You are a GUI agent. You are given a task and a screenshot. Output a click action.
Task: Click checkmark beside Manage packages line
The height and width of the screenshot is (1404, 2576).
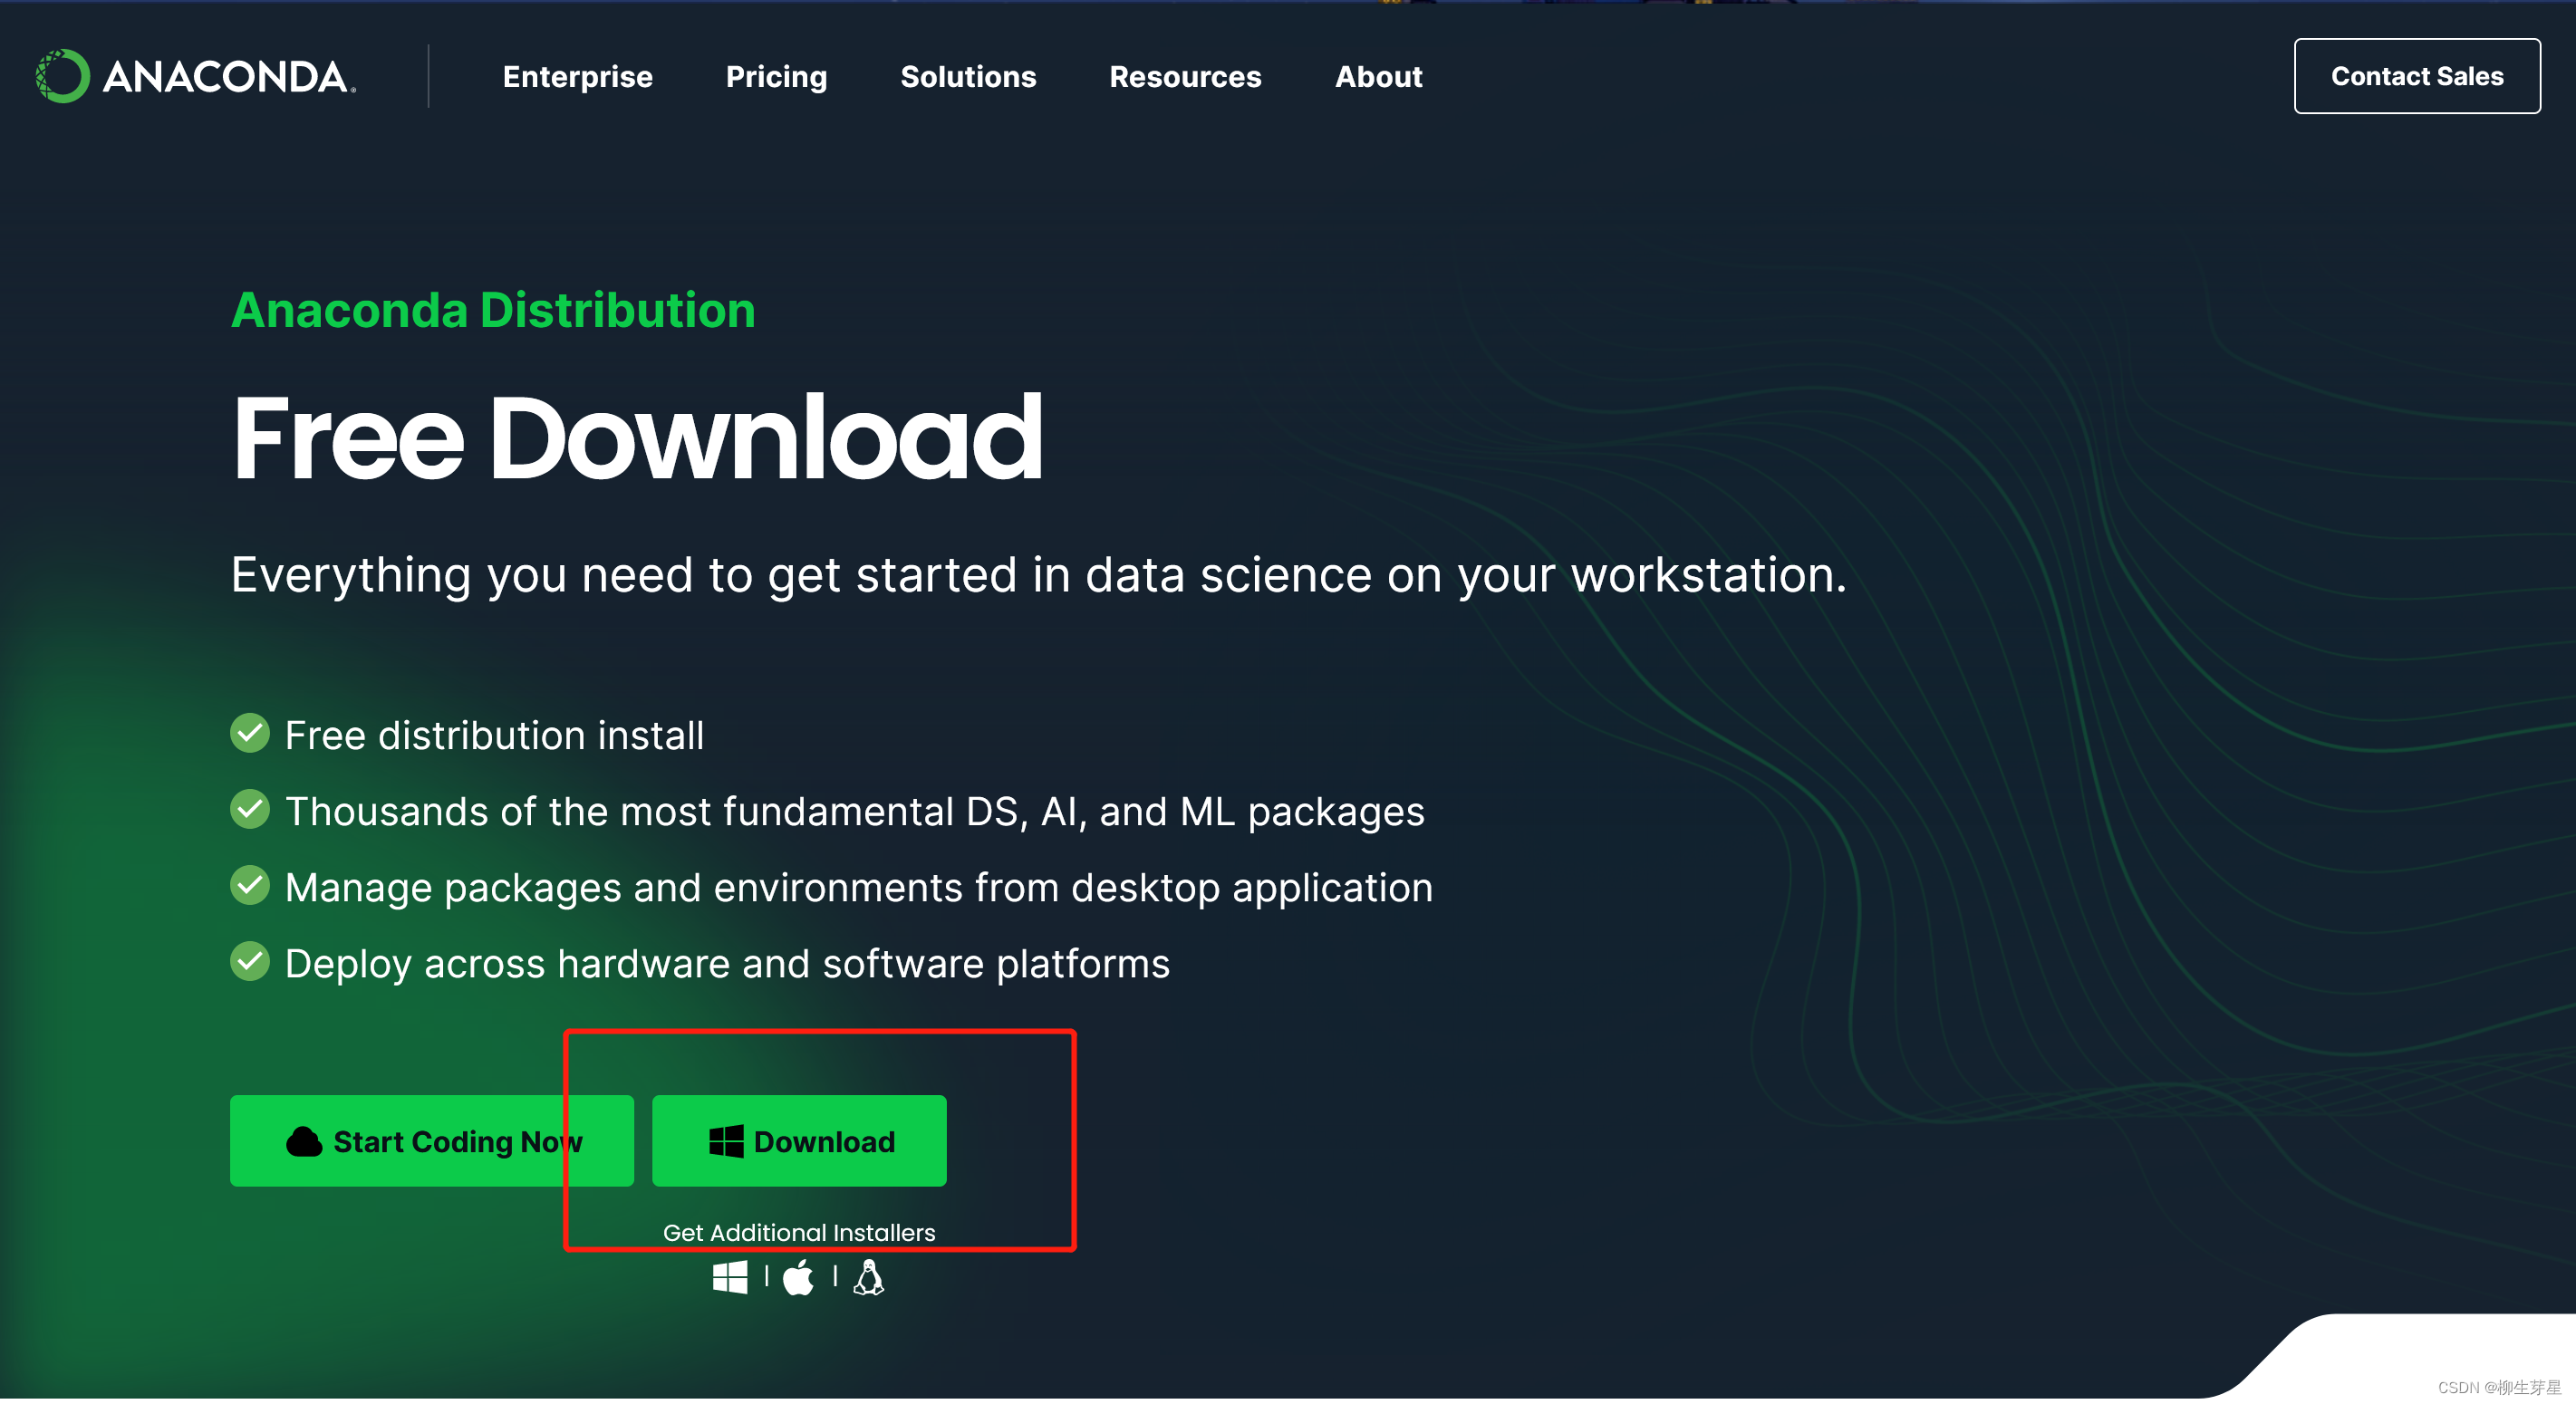[250, 886]
